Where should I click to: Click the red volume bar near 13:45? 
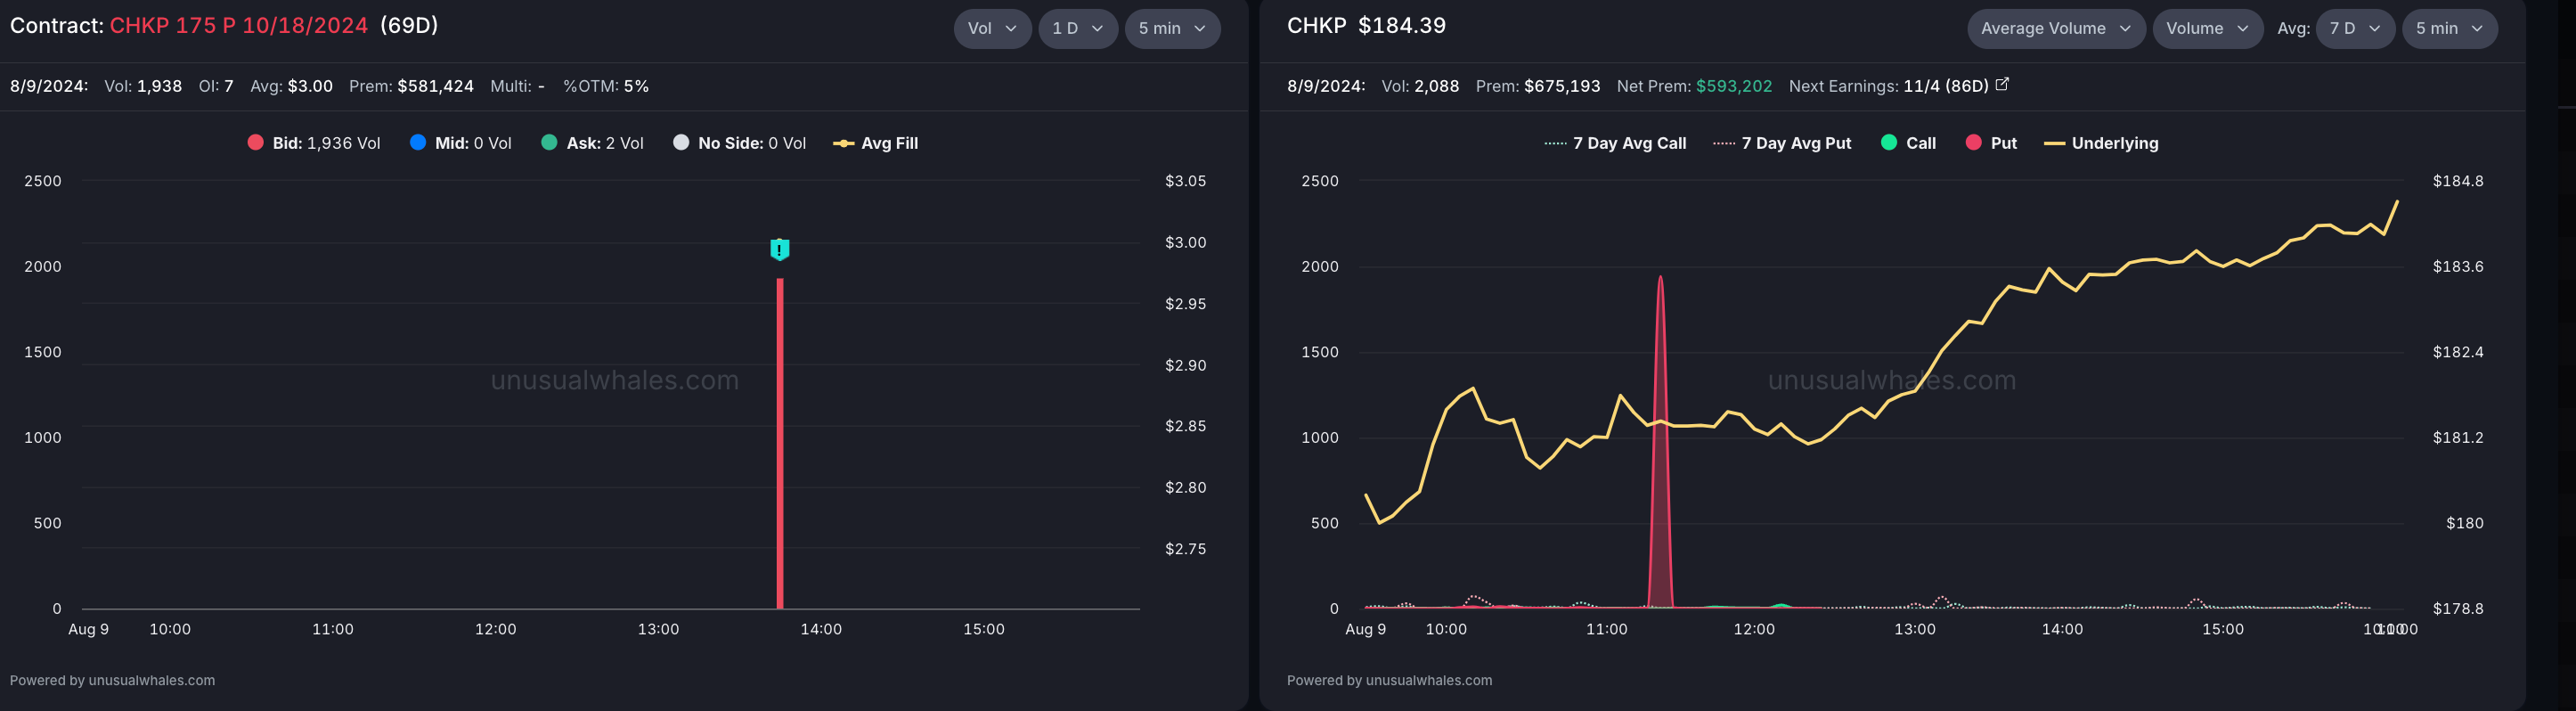tap(780, 443)
